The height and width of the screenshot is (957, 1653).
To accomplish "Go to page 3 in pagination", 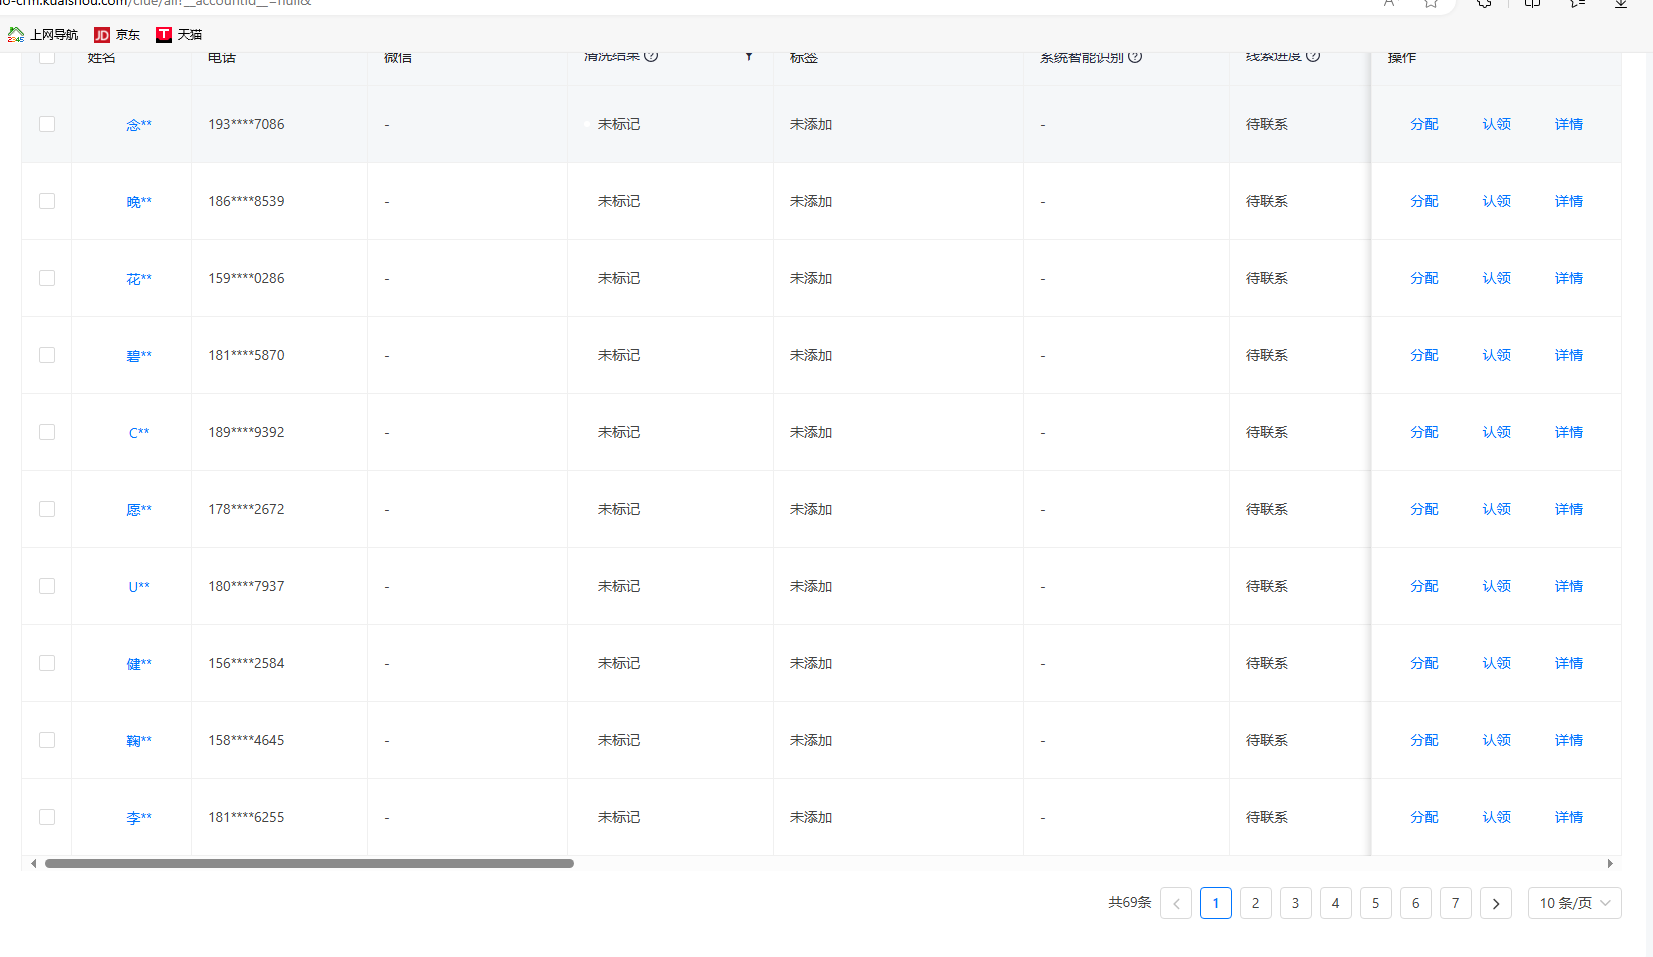I will [x=1295, y=903].
